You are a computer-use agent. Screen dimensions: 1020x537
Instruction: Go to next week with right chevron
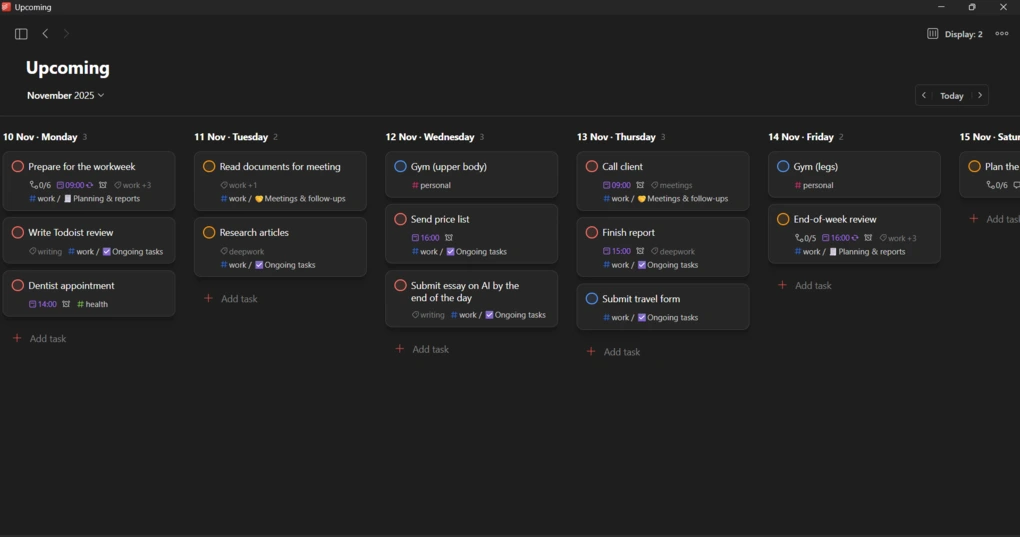click(x=980, y=96)
